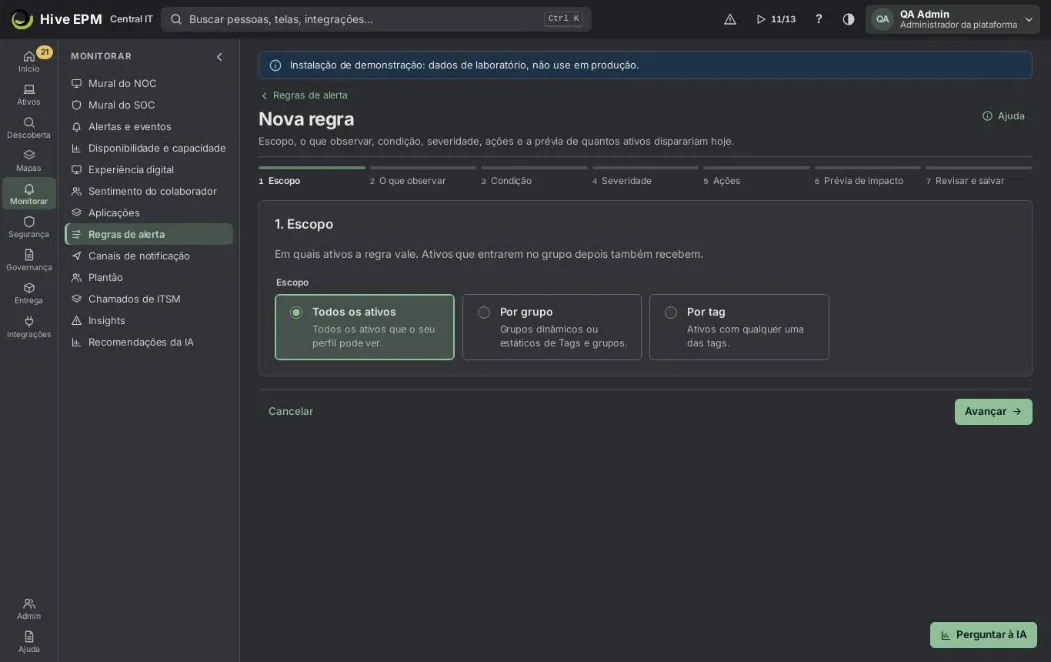This screenshot has height=662, width=1051.
Task: Open Experiência digital
Action: coord(149,170)
